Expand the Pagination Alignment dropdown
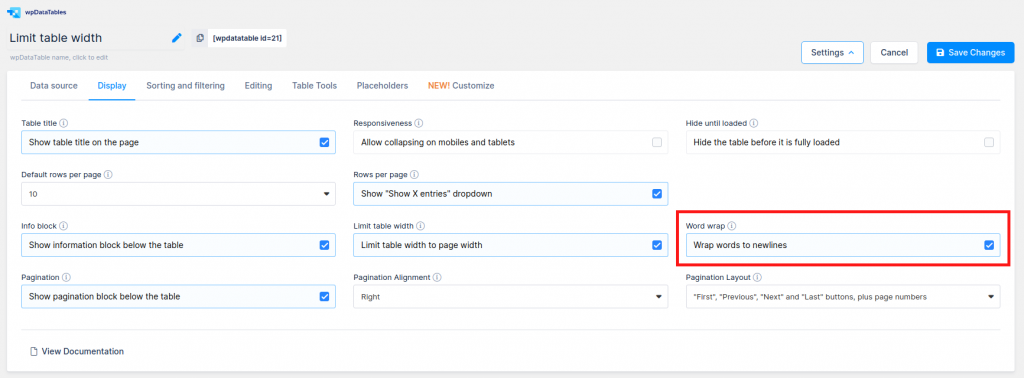The image size is (1024, 378). click(x=511, y=297)
